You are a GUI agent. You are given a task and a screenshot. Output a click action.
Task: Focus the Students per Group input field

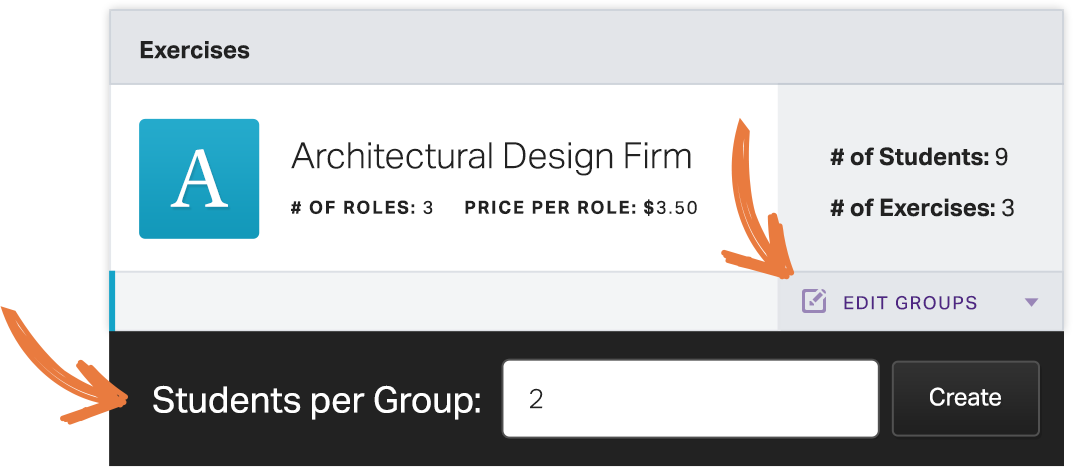click(x=690, y=398)
